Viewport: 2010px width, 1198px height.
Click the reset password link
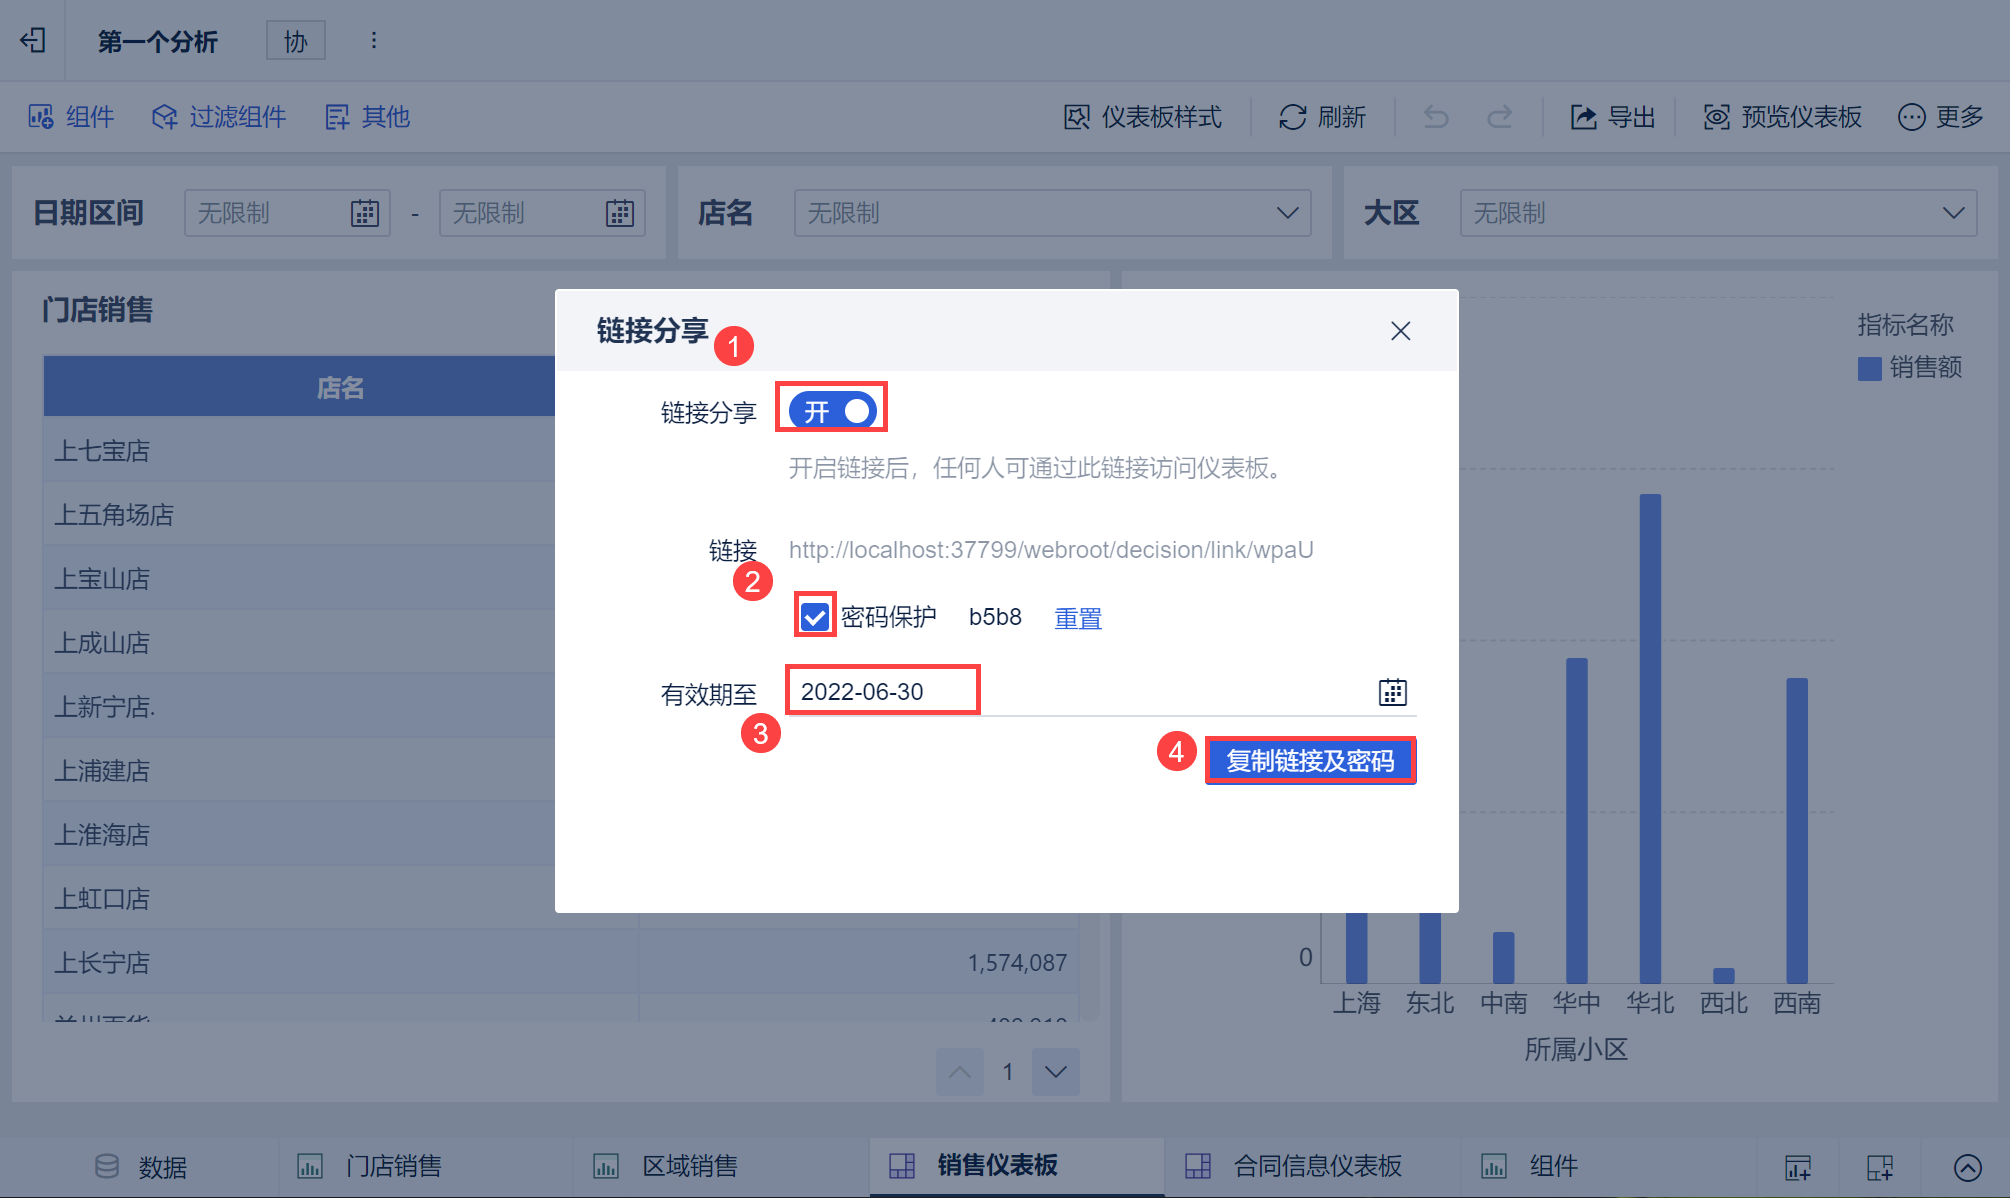point(1078,618)
